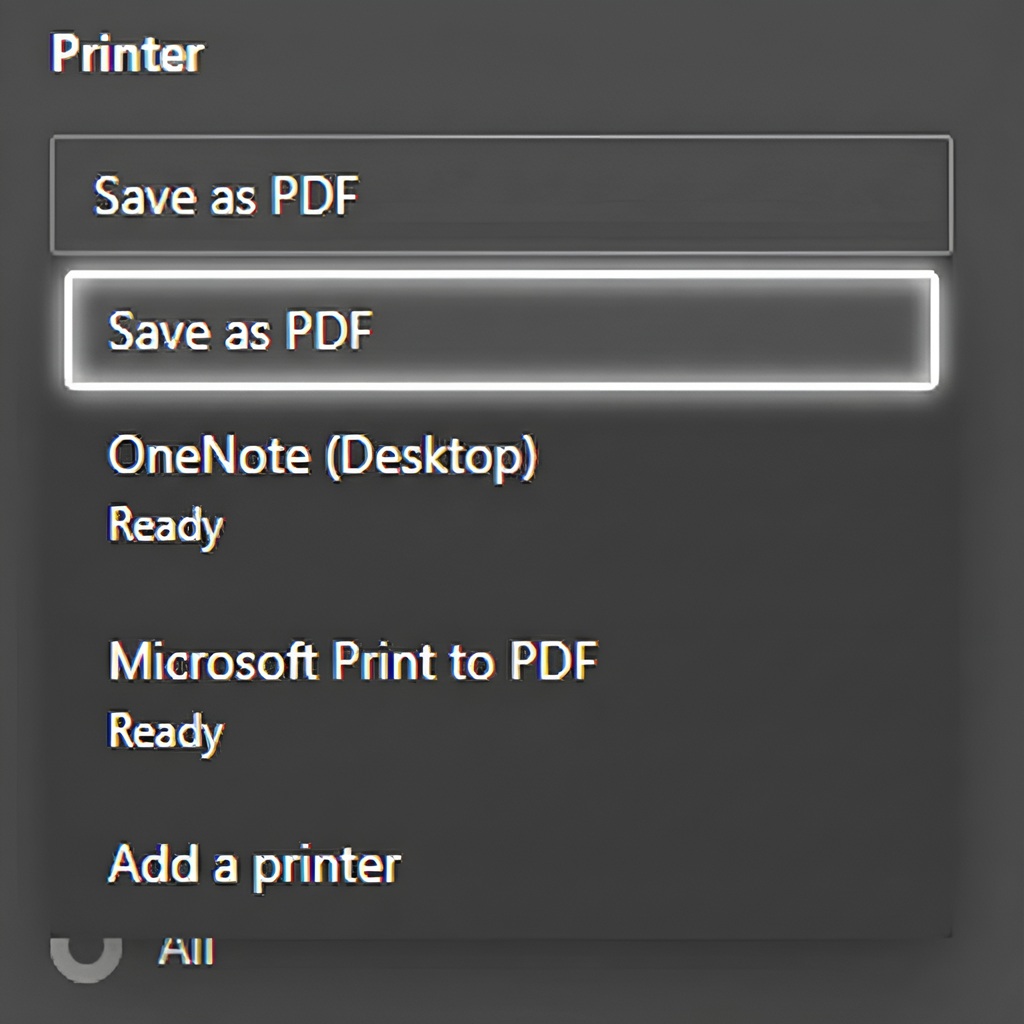Click the Printer section label
This screenshot has width=1024, height=1024.
125,54
